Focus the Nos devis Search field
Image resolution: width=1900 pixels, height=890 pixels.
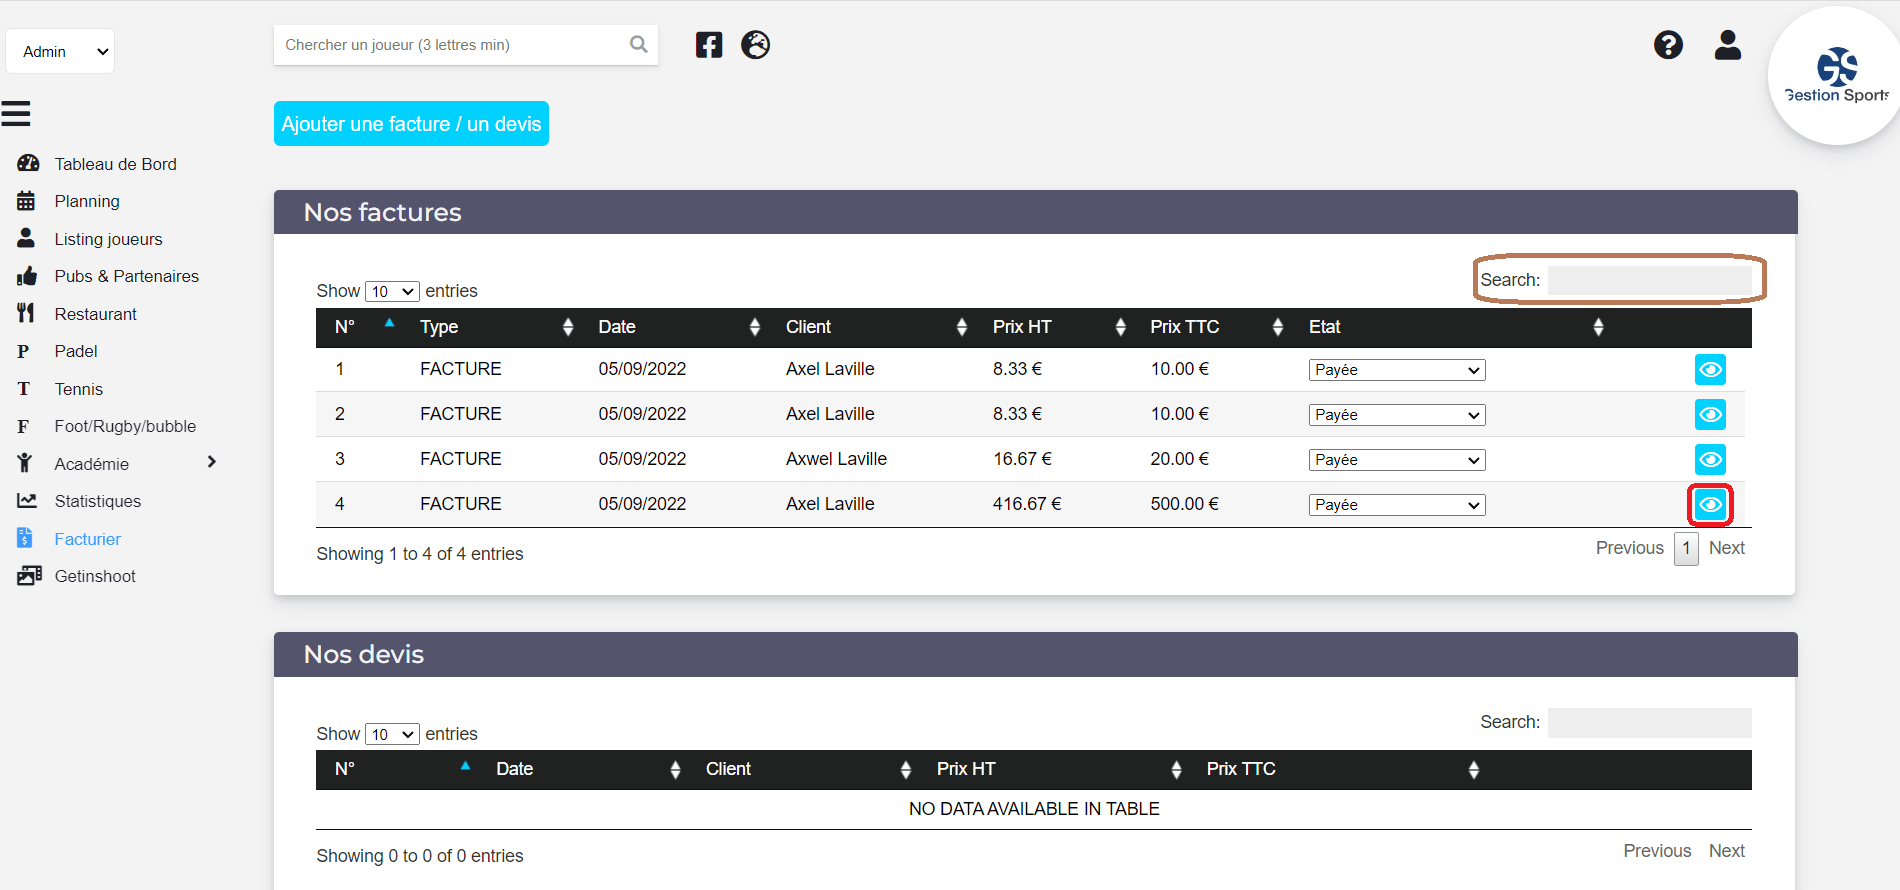1649,722
